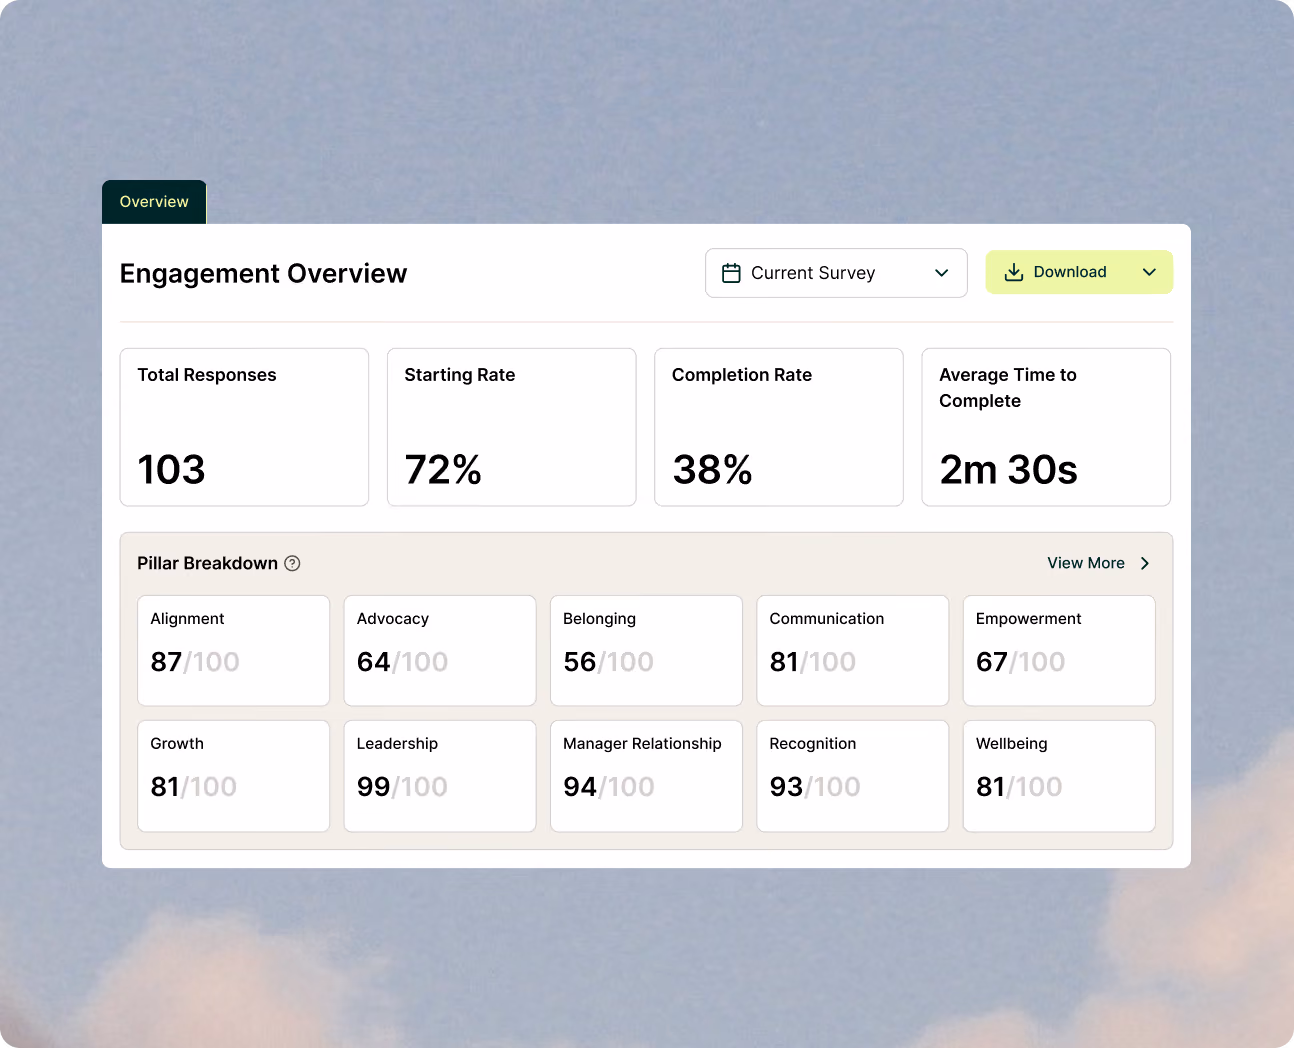Open the Recognition pillar card
The height and width of the screenshot is (1048, 1294).
[853, 776]
